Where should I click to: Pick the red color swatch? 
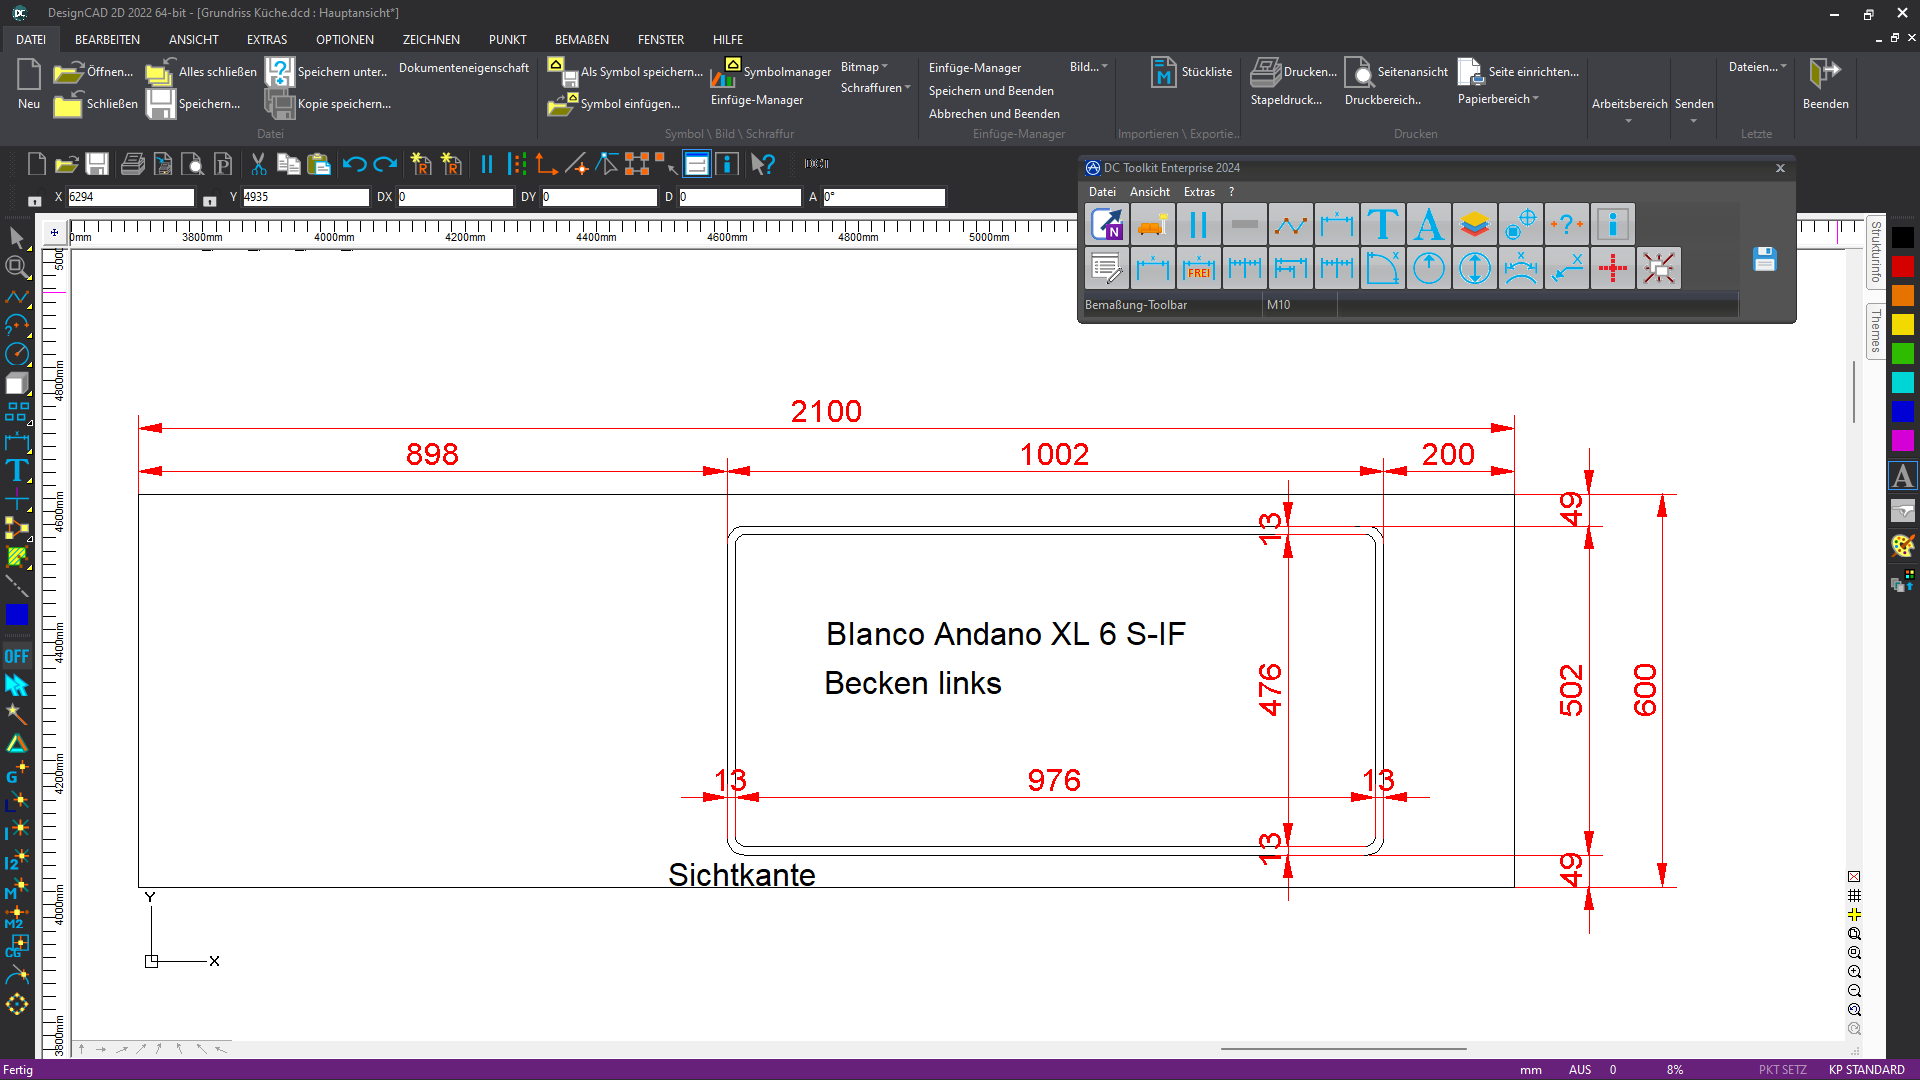(x=1902, y=267)
